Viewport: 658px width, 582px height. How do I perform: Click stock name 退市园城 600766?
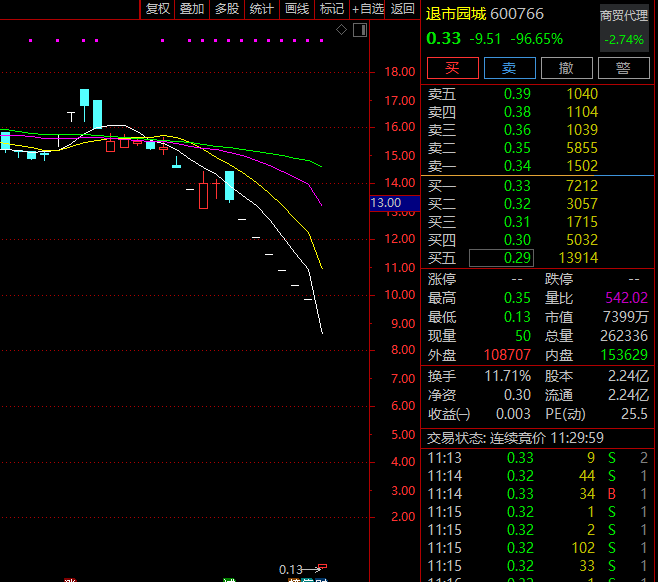(485, 14)
